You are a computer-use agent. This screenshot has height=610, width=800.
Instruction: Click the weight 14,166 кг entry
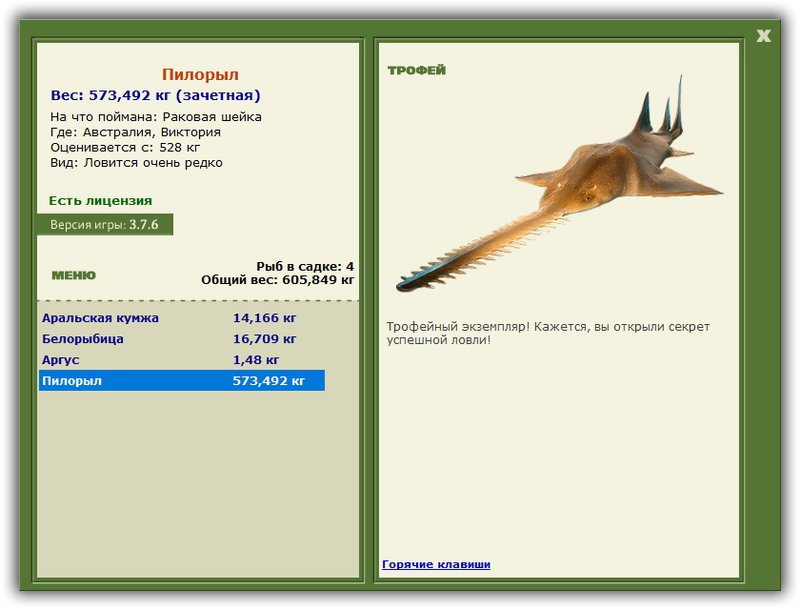pos(264,318)
